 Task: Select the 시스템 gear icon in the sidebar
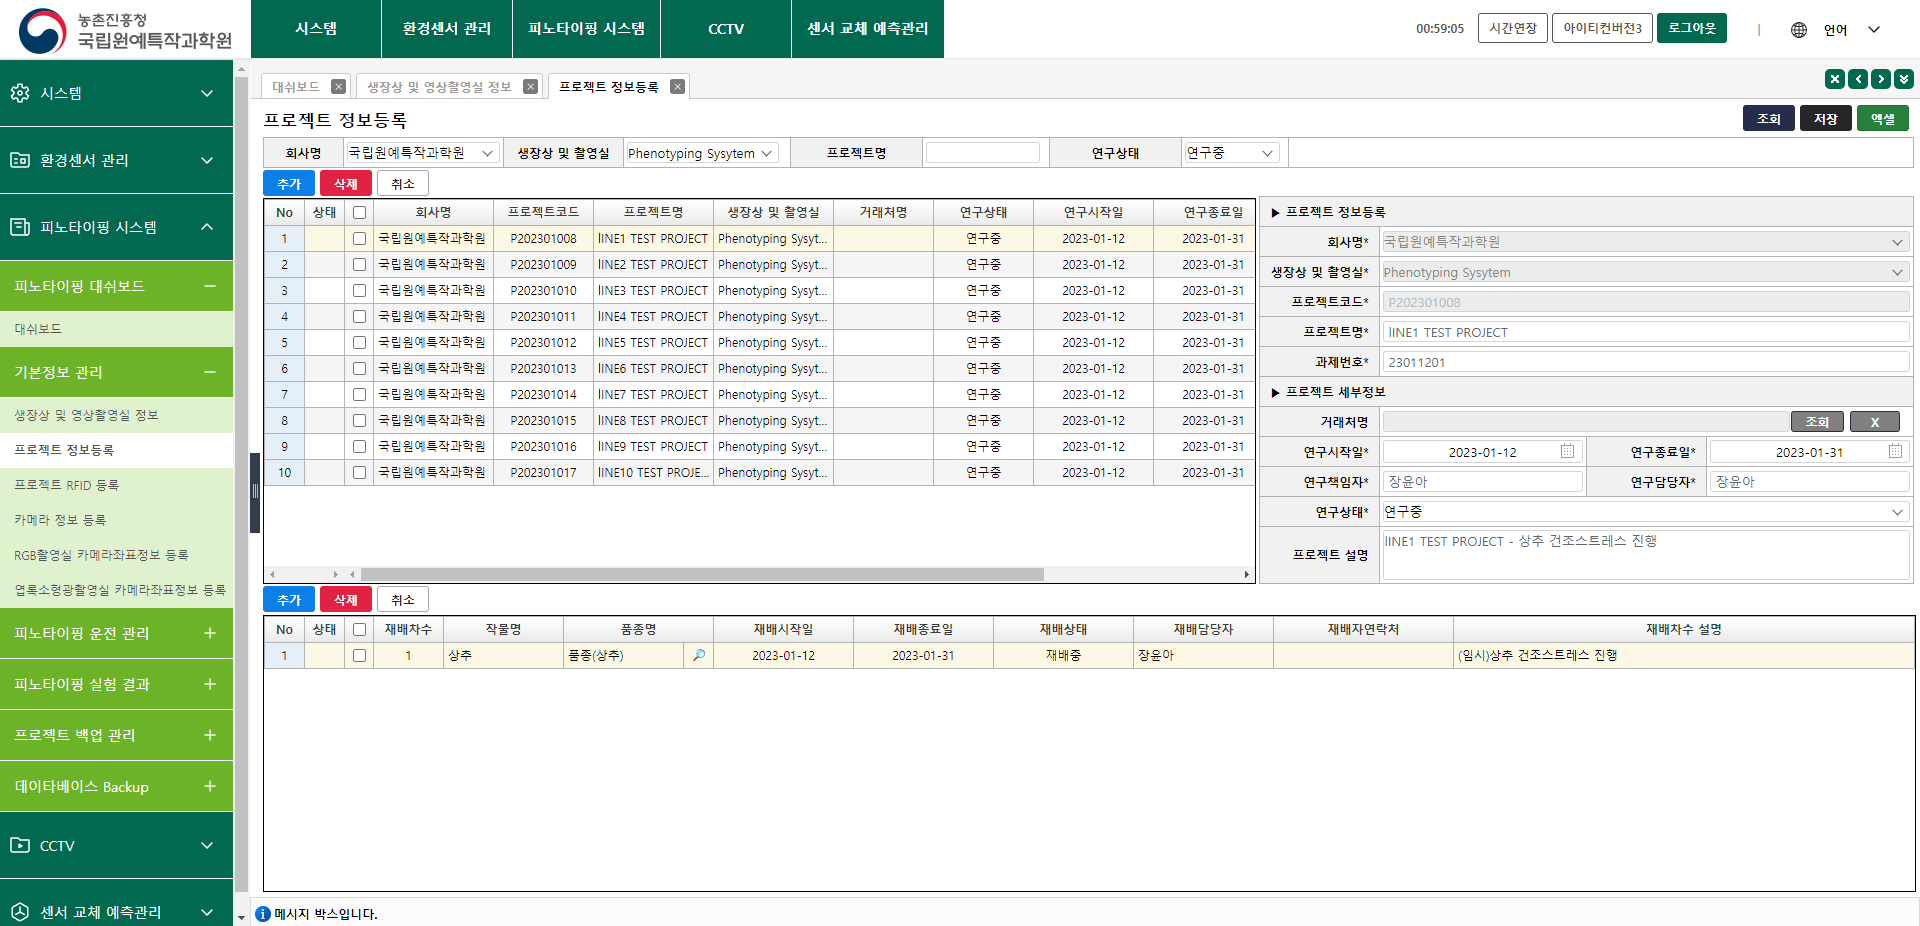(x=22, y=93)
